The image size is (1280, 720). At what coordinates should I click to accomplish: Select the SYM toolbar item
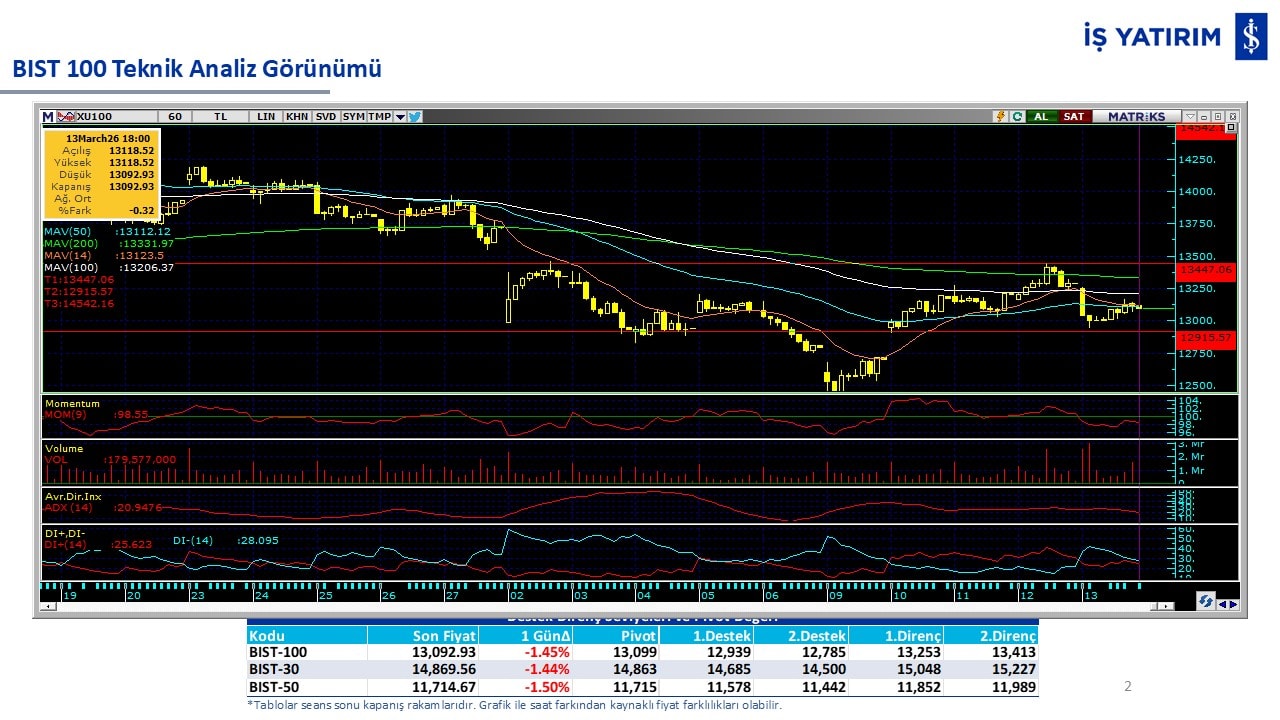click(x=354, y=116)
